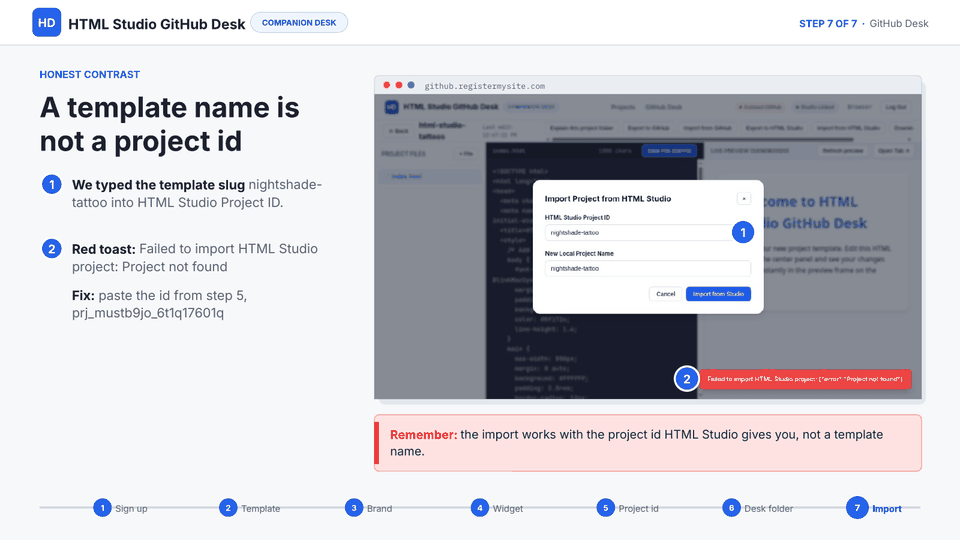
Task: Click the Open Tab button
Action: pyautogui.click(x=893, y=151)
